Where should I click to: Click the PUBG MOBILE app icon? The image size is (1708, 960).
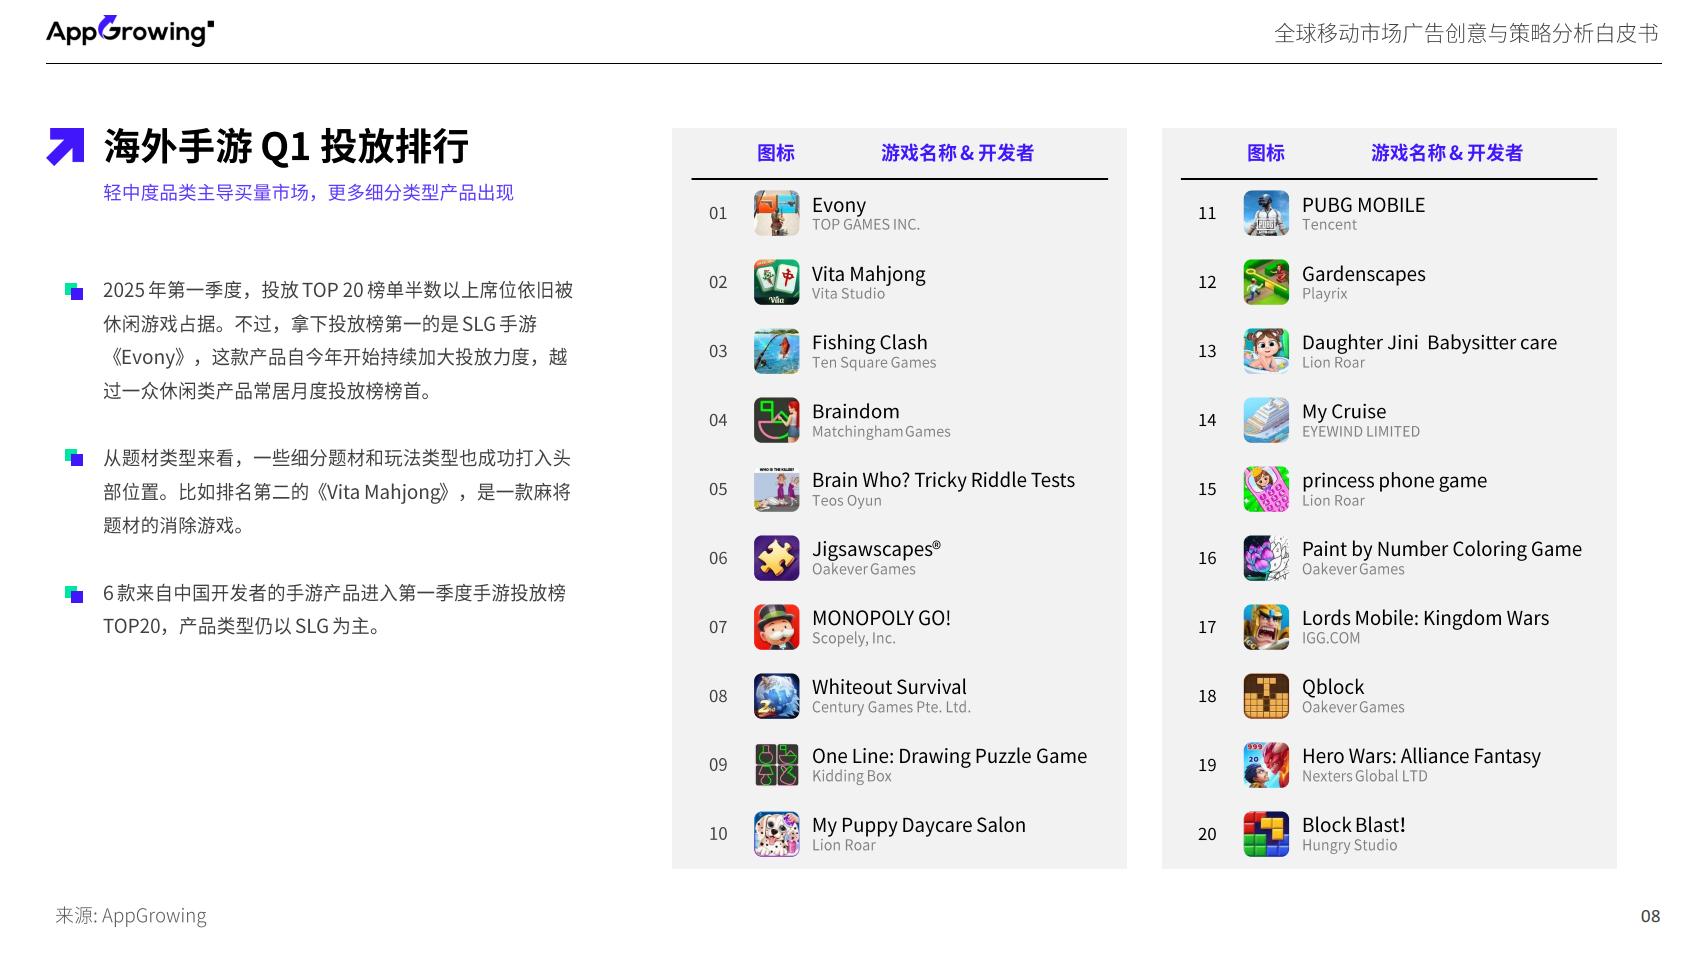(x=1266, y=213)
